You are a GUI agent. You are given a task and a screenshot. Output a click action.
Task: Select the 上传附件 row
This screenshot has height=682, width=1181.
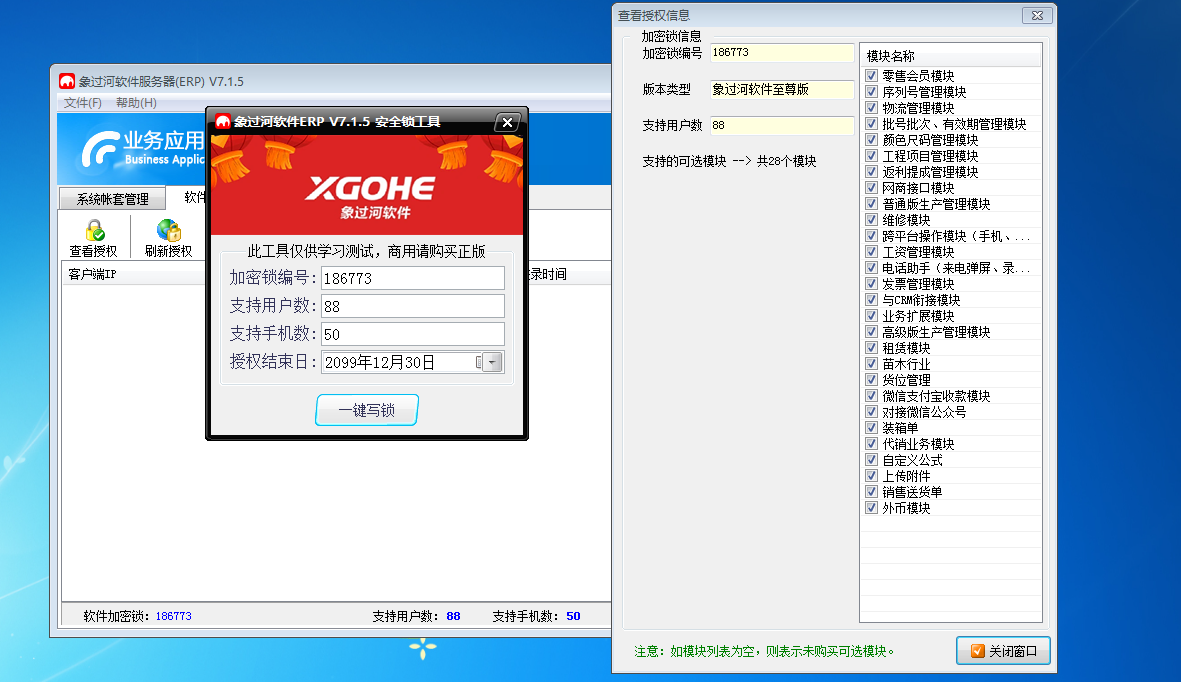951,476
